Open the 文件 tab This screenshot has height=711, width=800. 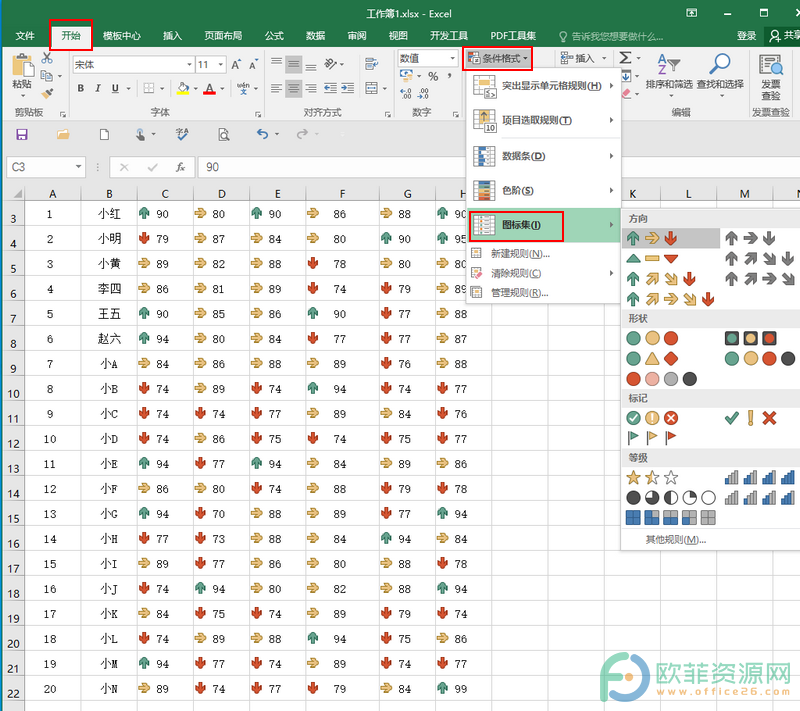(x=25, y=36)
